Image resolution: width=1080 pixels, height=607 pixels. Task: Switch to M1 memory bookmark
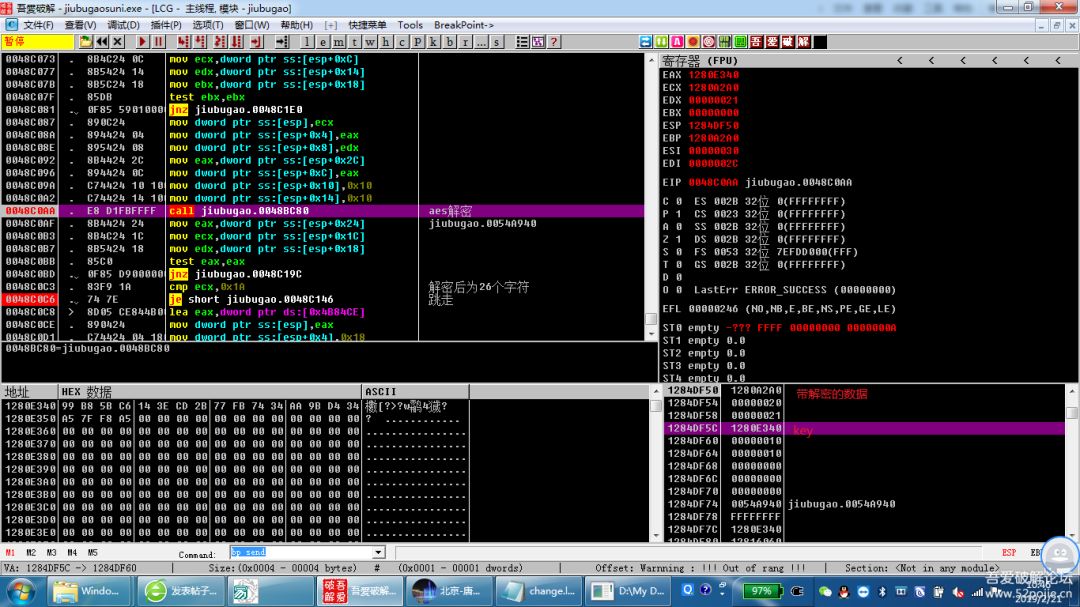point(10,552)
